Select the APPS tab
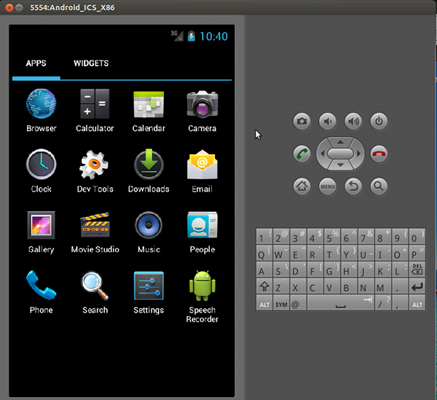 36,63
